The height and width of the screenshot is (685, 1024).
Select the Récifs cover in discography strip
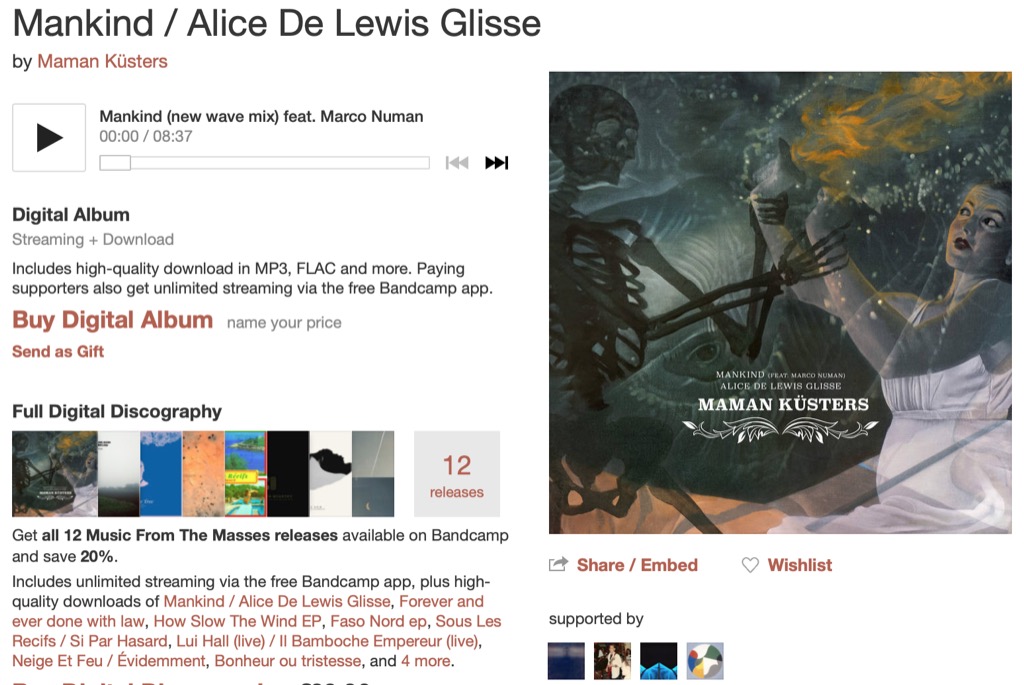click(x=246, y=474)
